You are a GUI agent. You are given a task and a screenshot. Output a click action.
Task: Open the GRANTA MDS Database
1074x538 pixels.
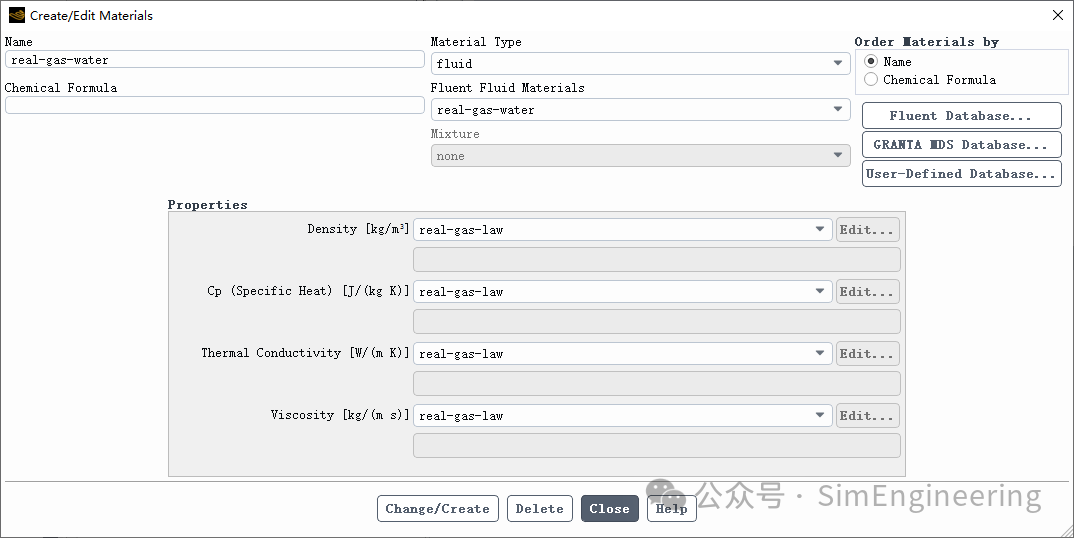[962, 145]
